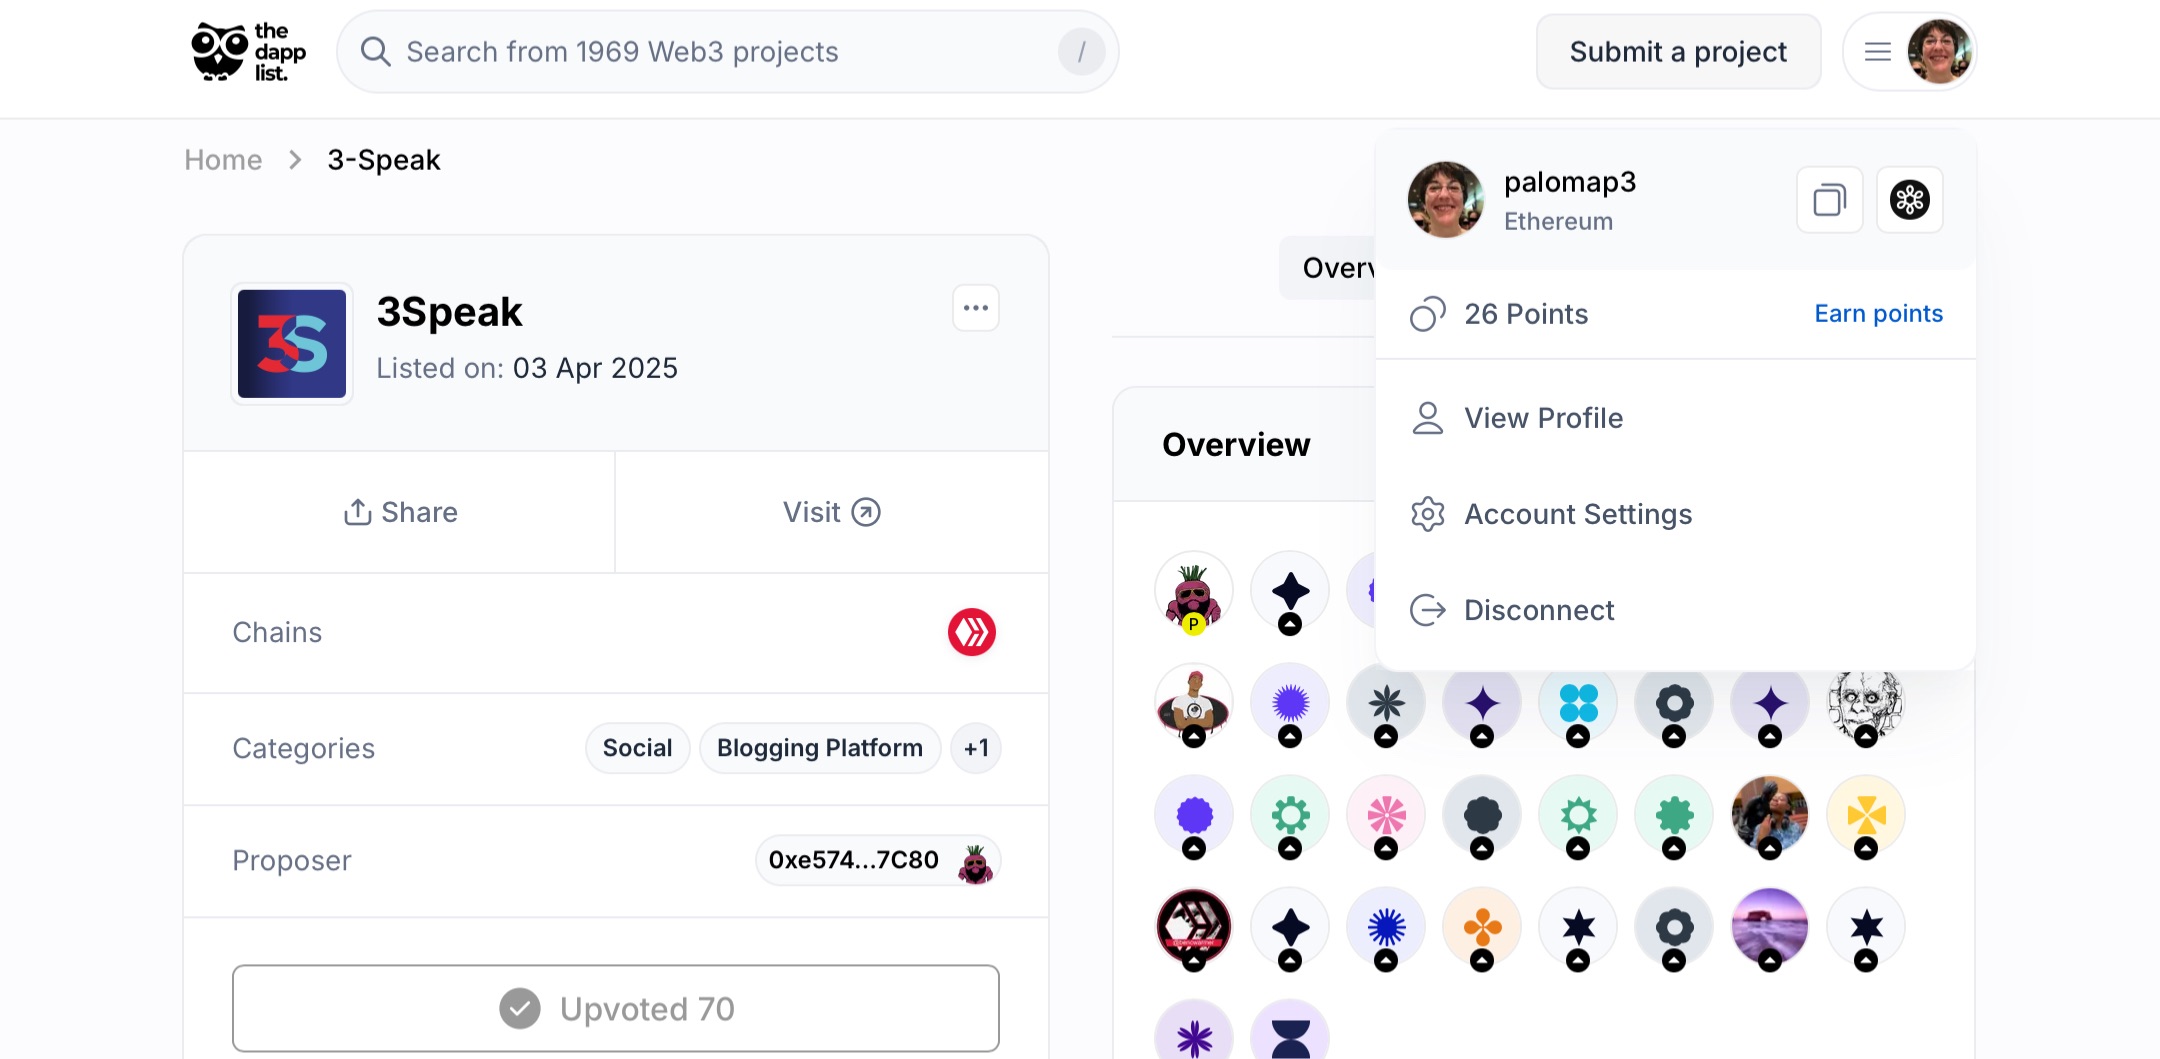Click the Hive chain icon
The width and height of the screenshot is (2160, 1059).
tap(972, 632)
